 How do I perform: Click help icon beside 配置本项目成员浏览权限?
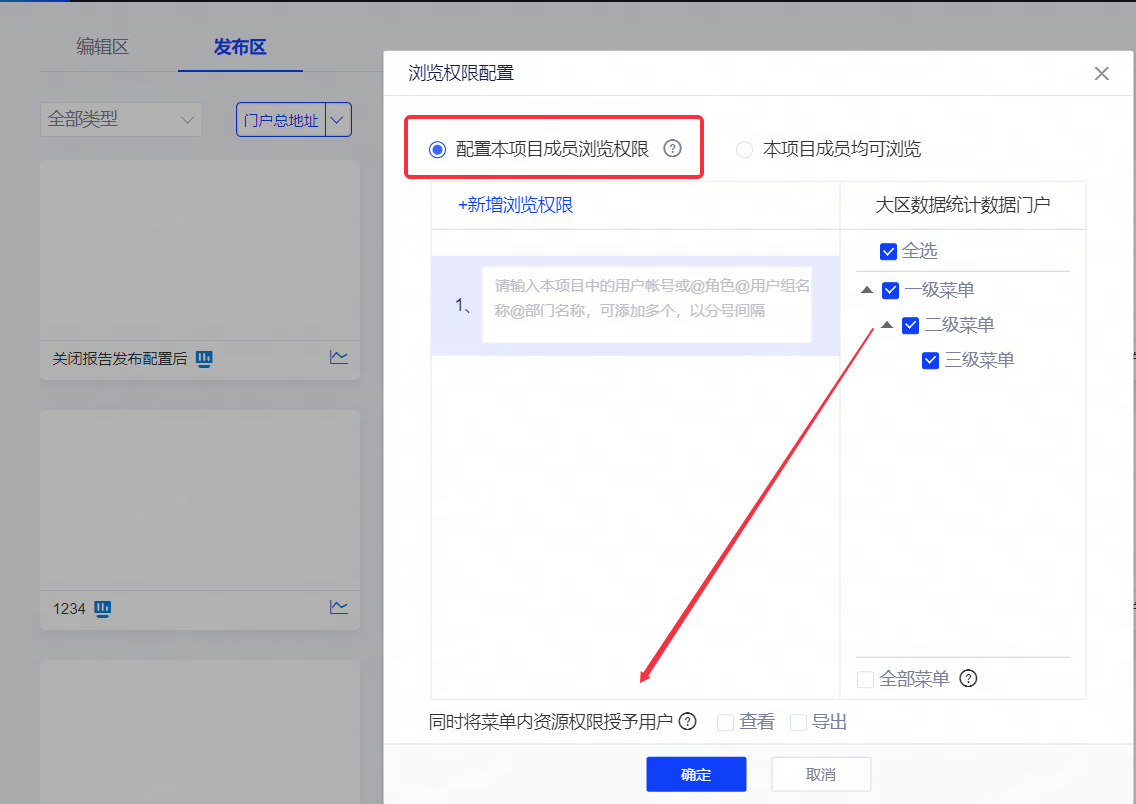click(672, 149)
